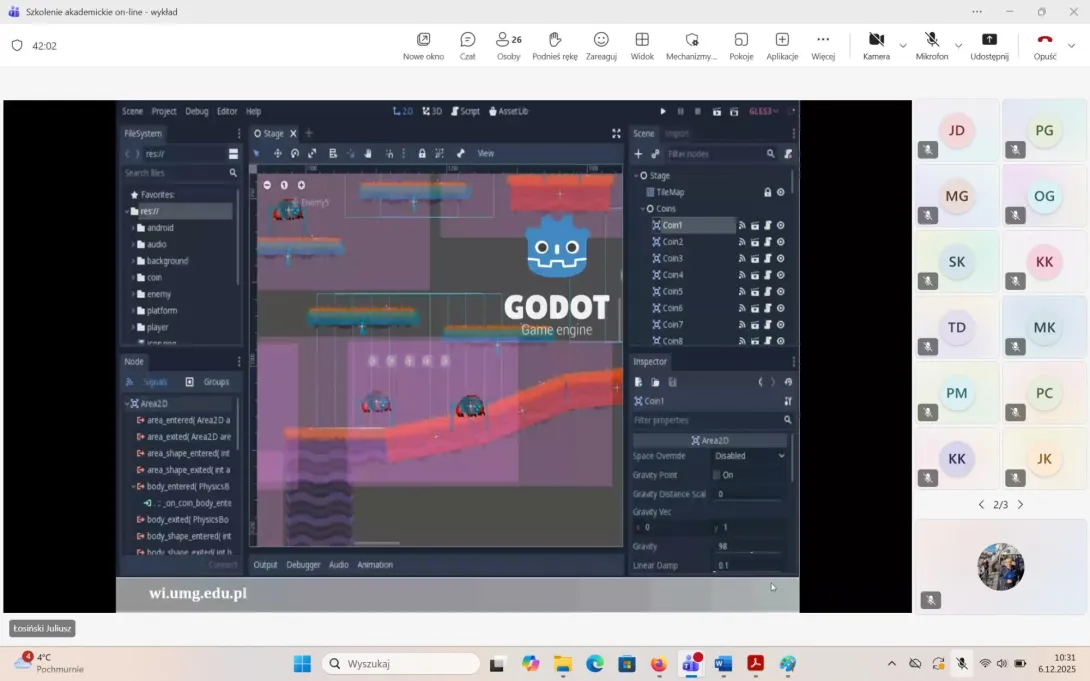The image size is (1090, 681).
Task: Pop out meeting with Nowe okno
Action: (x=423, y=45)
